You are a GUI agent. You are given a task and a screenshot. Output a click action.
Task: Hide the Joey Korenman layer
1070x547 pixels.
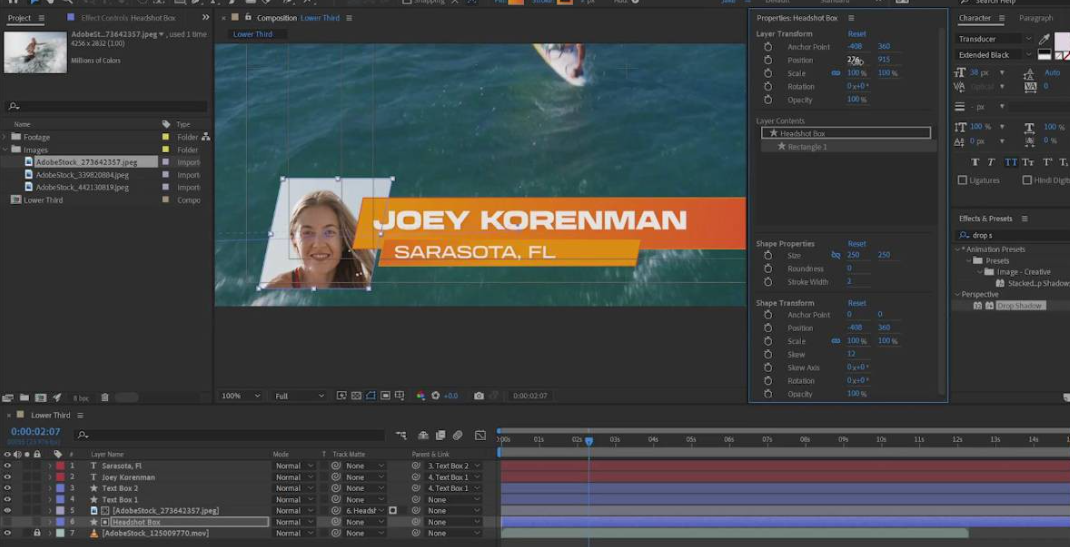click(7, 477)
